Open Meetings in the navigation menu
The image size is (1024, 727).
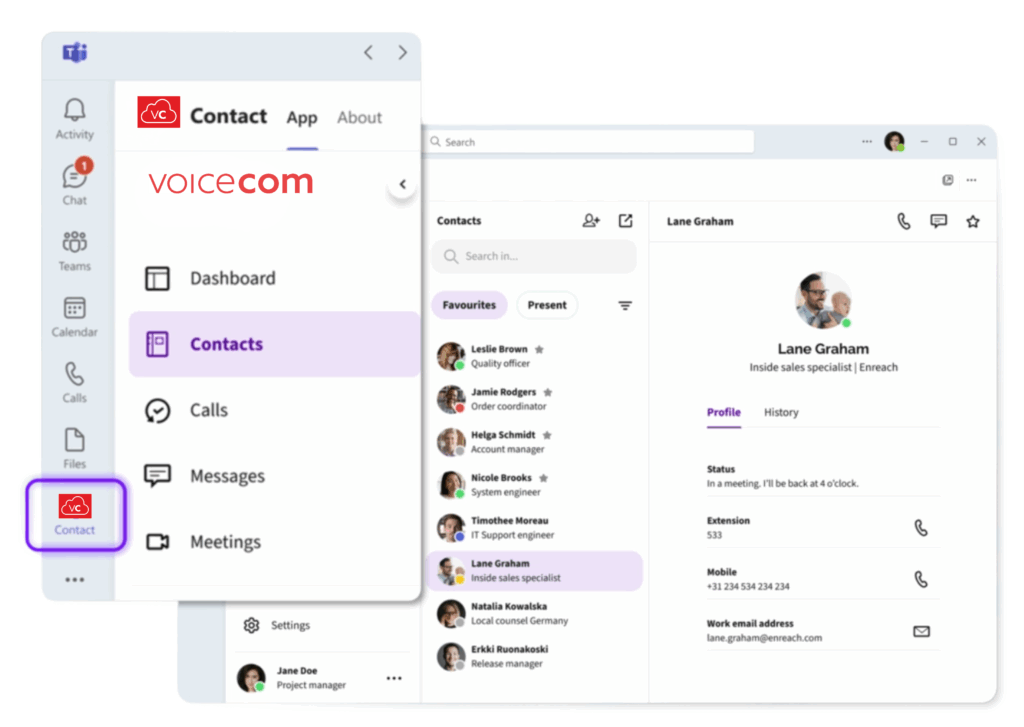coord(274,542)
